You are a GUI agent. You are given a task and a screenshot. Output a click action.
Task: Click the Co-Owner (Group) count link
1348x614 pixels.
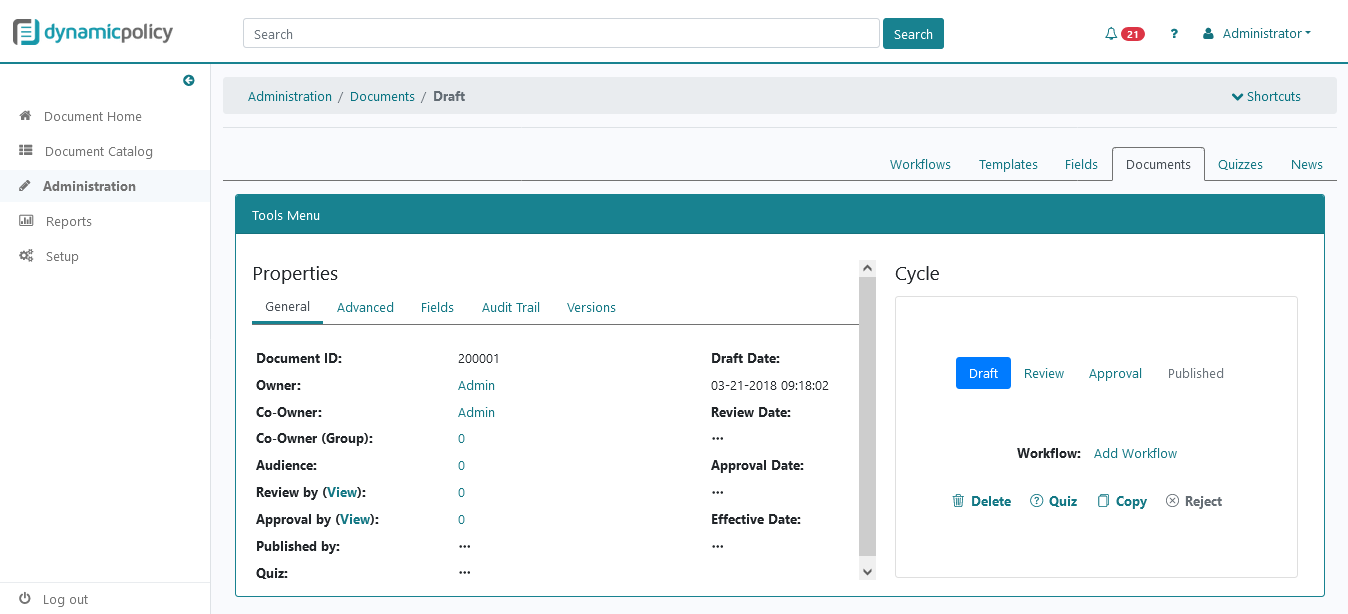461,439
